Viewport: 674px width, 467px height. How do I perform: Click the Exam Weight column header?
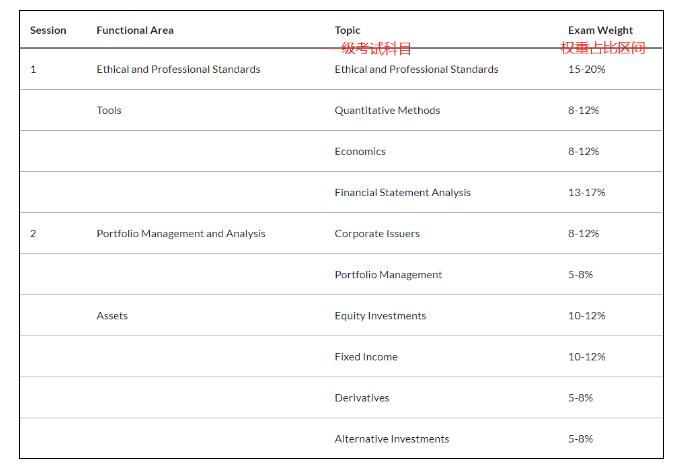[600, 30]
